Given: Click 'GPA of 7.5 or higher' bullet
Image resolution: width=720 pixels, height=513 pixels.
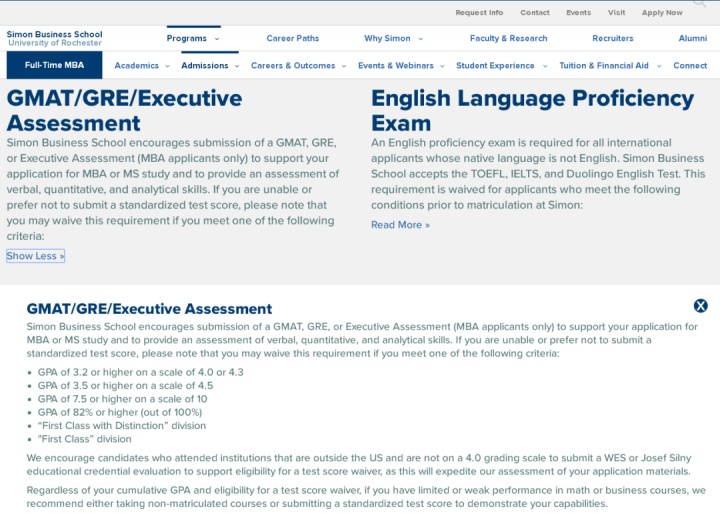Looking at the screenshot, I should coord(122,399).
